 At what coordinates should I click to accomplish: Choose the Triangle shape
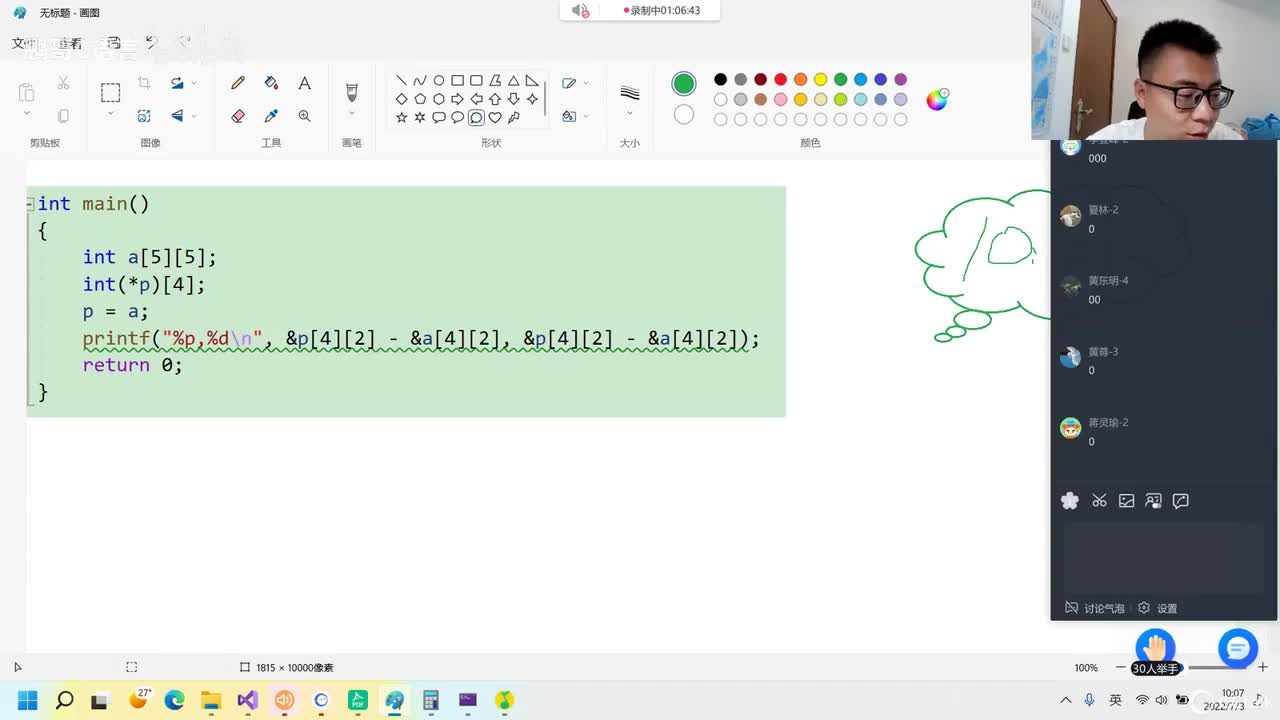pyautogui.click(x=513, y=81)
